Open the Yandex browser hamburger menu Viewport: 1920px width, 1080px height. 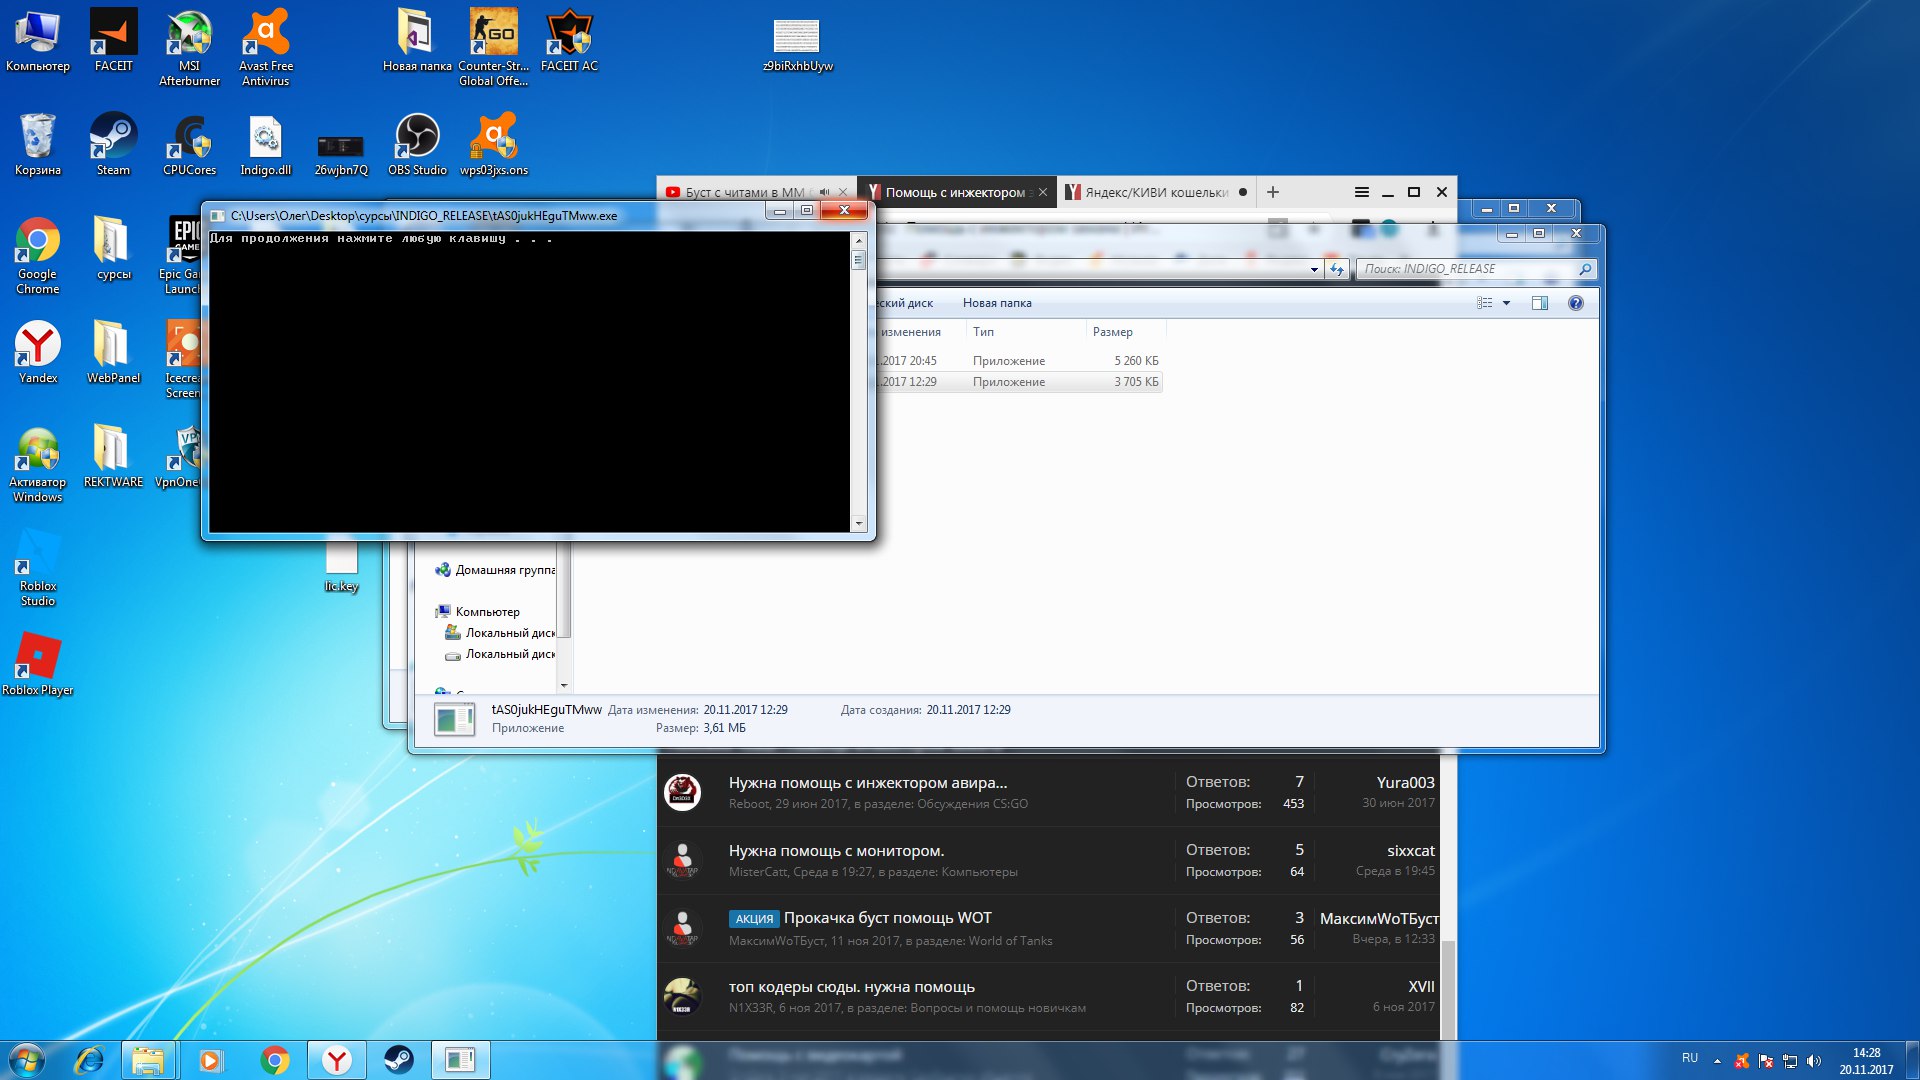coord(1361,192)
